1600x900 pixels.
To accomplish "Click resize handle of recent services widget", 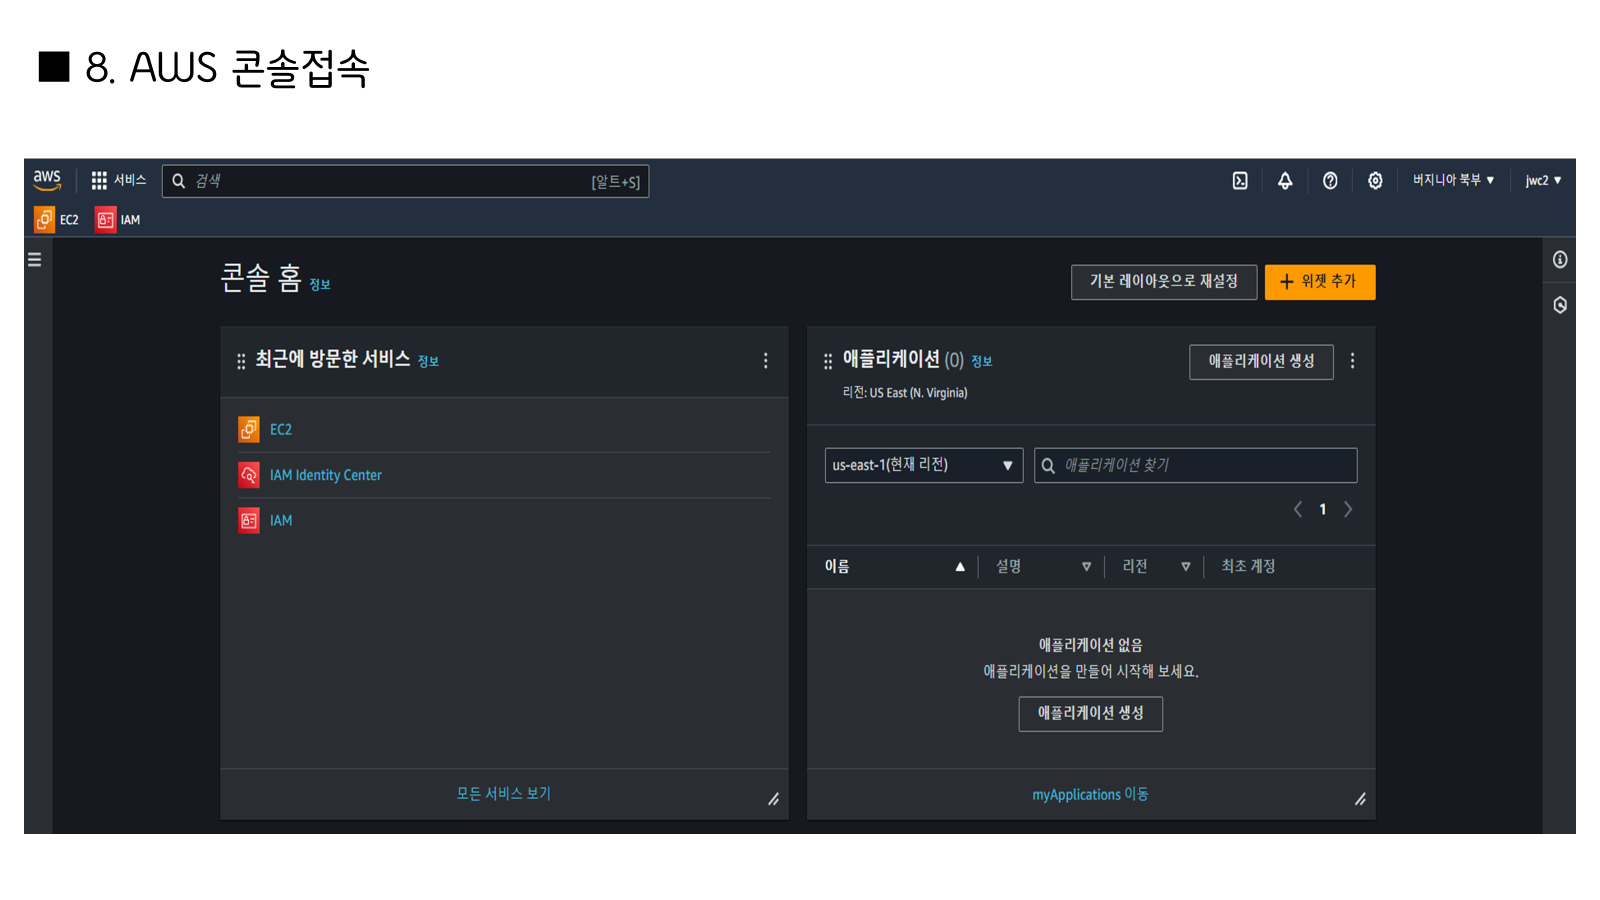I will [773, 799].
